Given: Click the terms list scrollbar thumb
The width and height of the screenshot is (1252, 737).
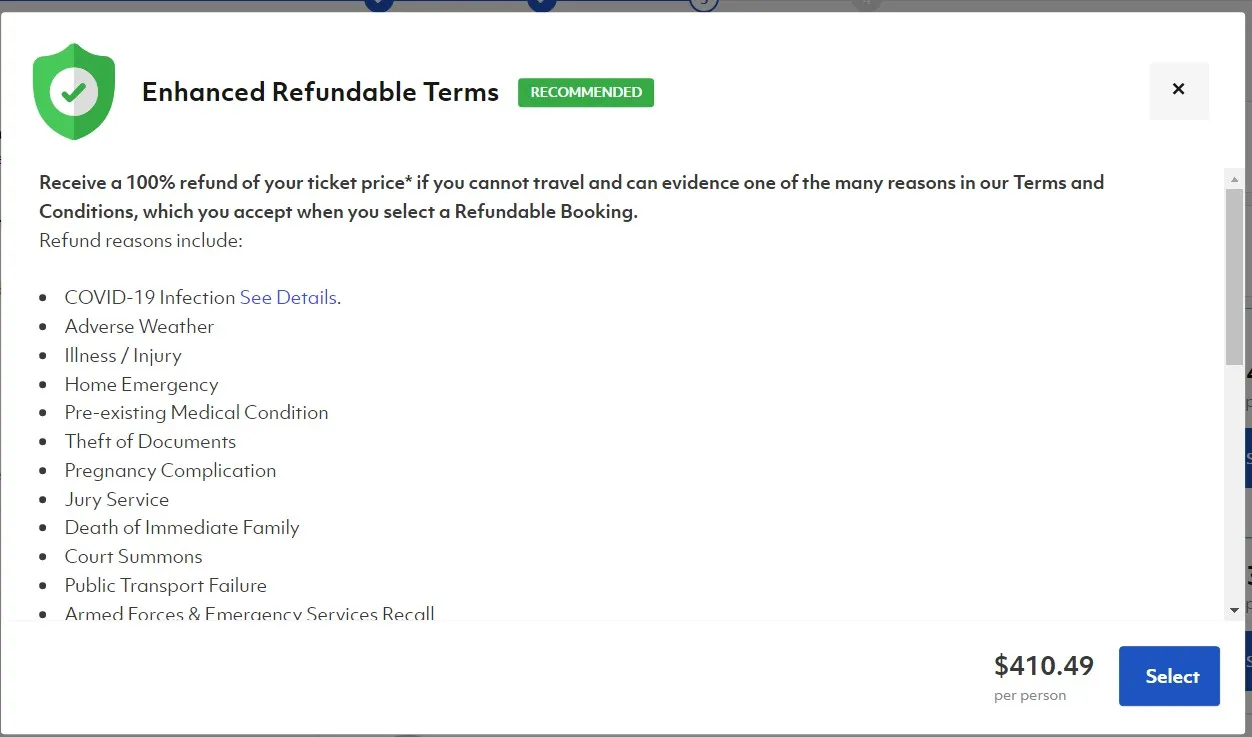Looking at the screenshot, I should pyautogui.click(x=1235, y=277).
